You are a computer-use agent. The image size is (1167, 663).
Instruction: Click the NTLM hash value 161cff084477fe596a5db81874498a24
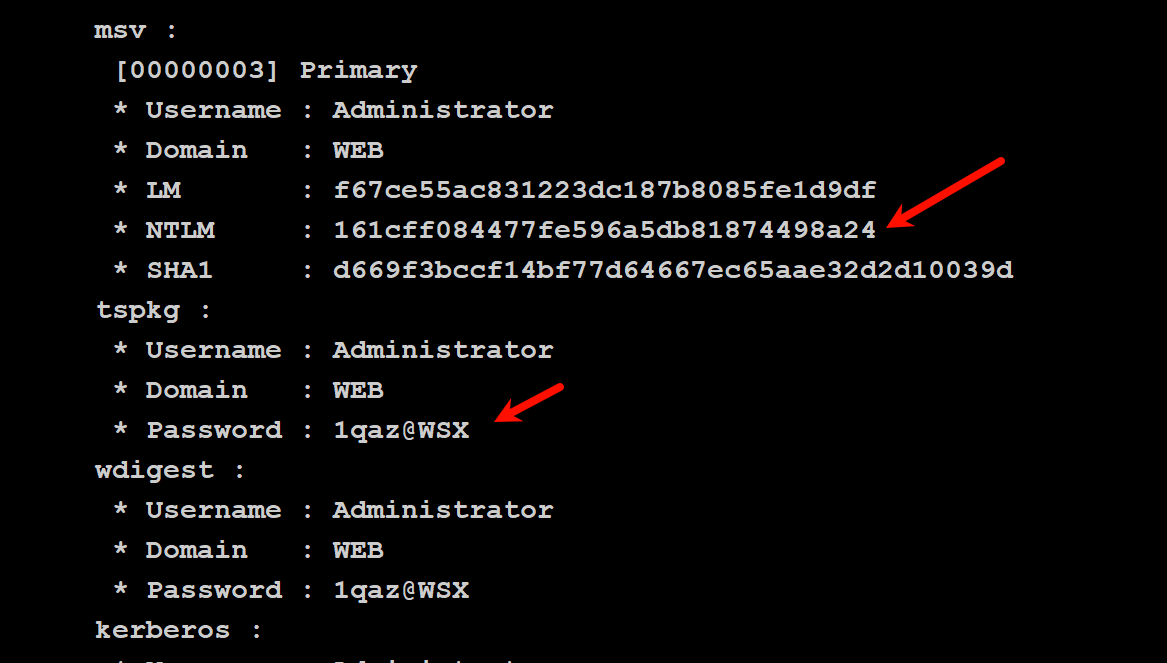604,230
